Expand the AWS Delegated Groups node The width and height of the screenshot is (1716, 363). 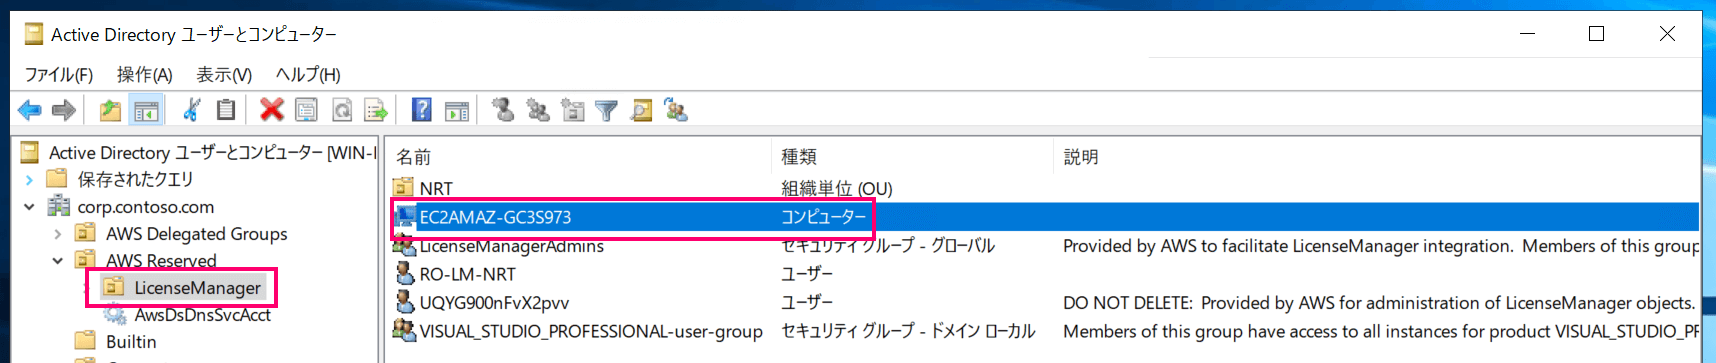57,234
